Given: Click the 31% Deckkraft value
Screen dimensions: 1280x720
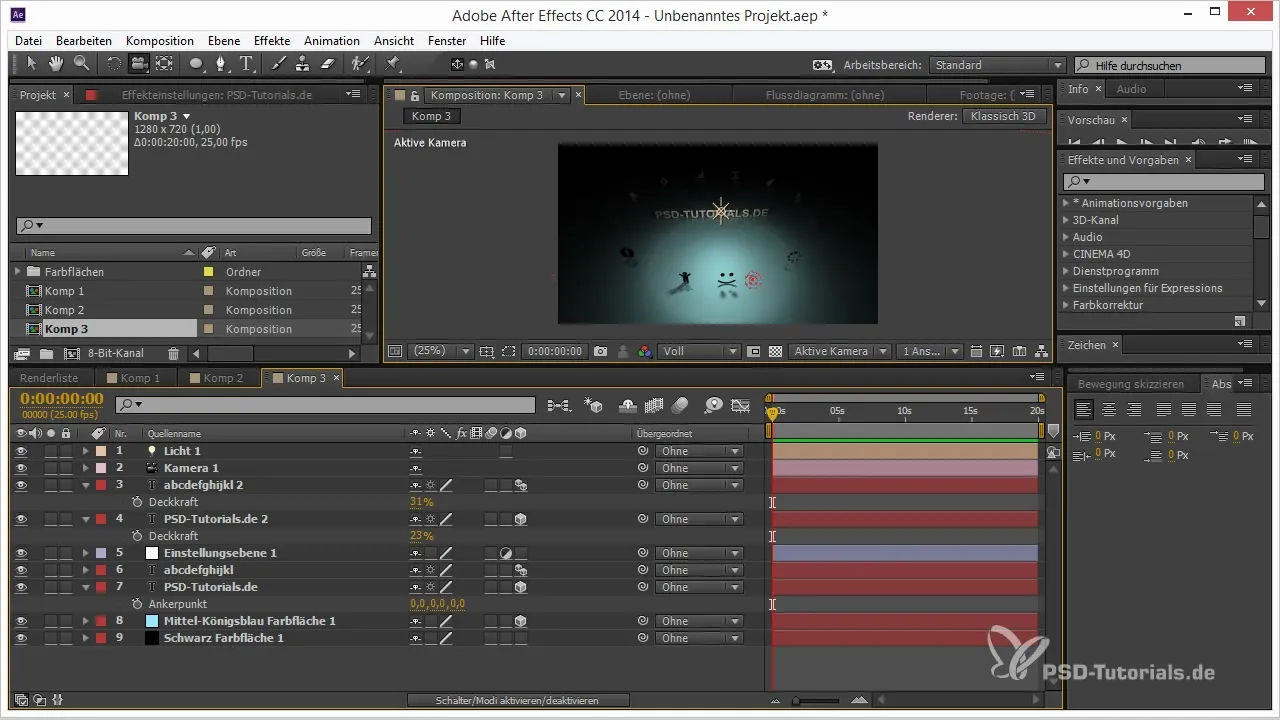Looking at the screenshot, I should 421,502.
